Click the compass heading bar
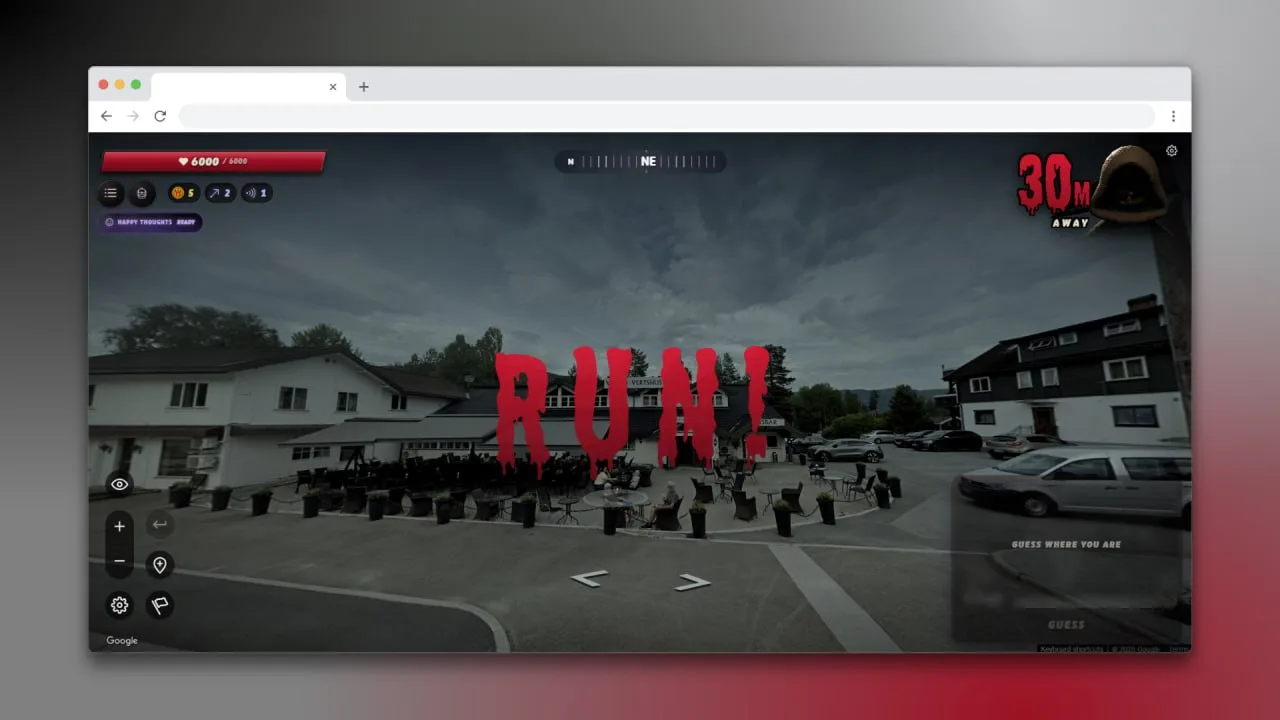 coord(641,161)
